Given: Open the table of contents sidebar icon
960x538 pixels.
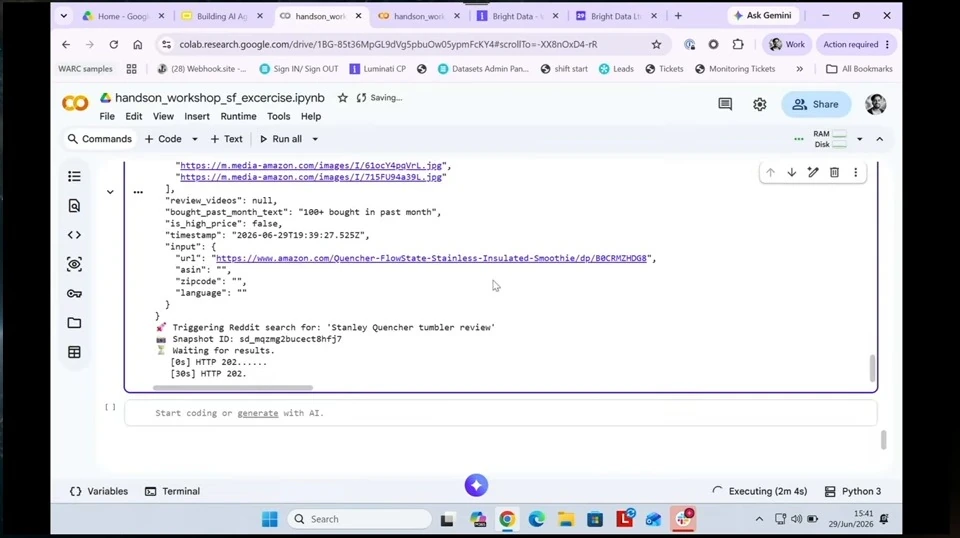Looking at the screenshot, I should pos(74,176).
